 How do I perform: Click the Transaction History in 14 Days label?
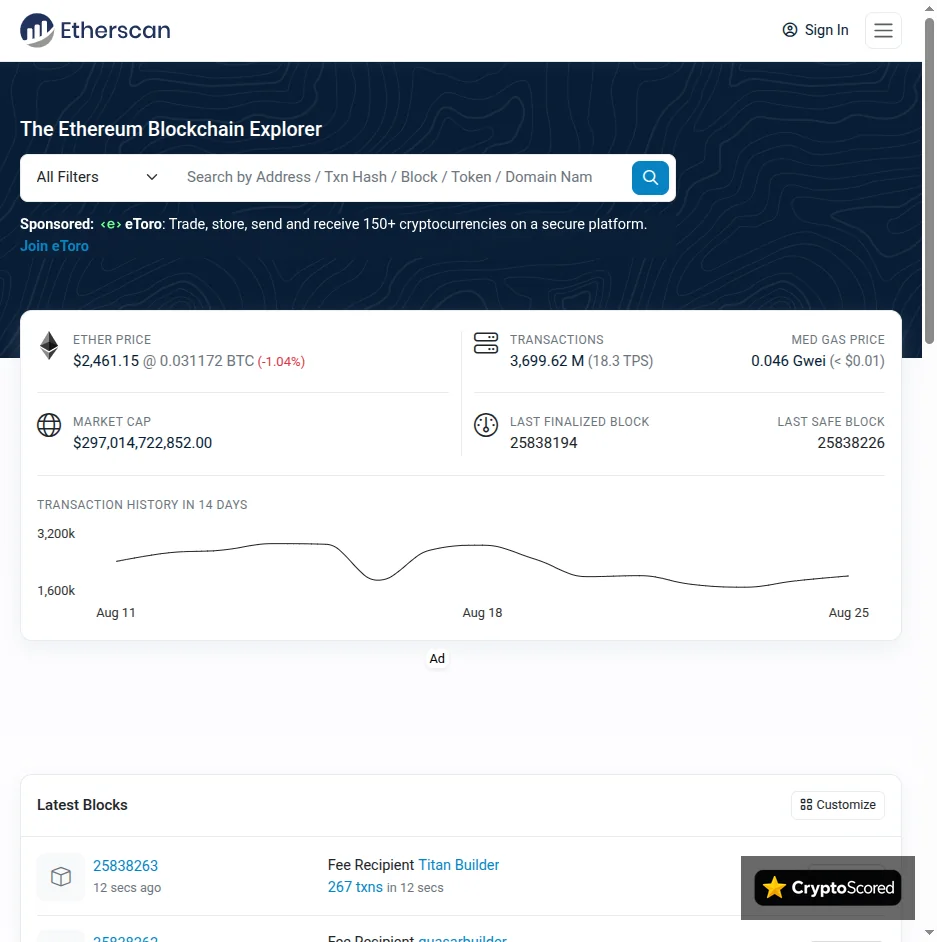point(142,505)
